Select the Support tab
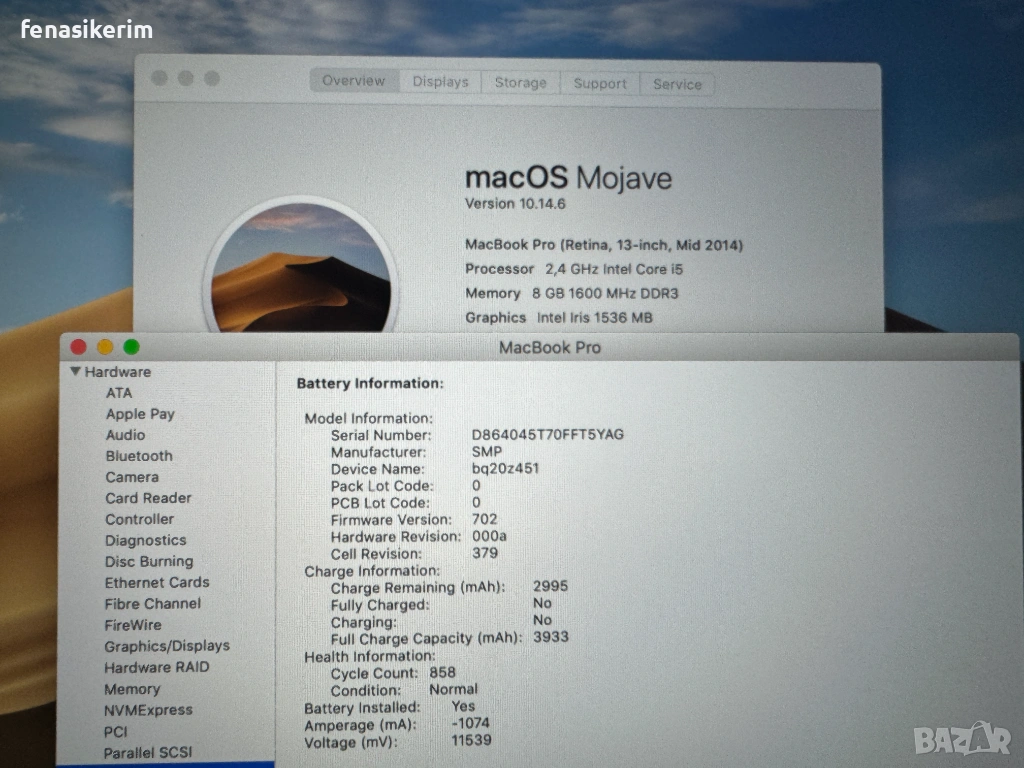The width and height of the screenshot is (1024, 768). point(599,84)
